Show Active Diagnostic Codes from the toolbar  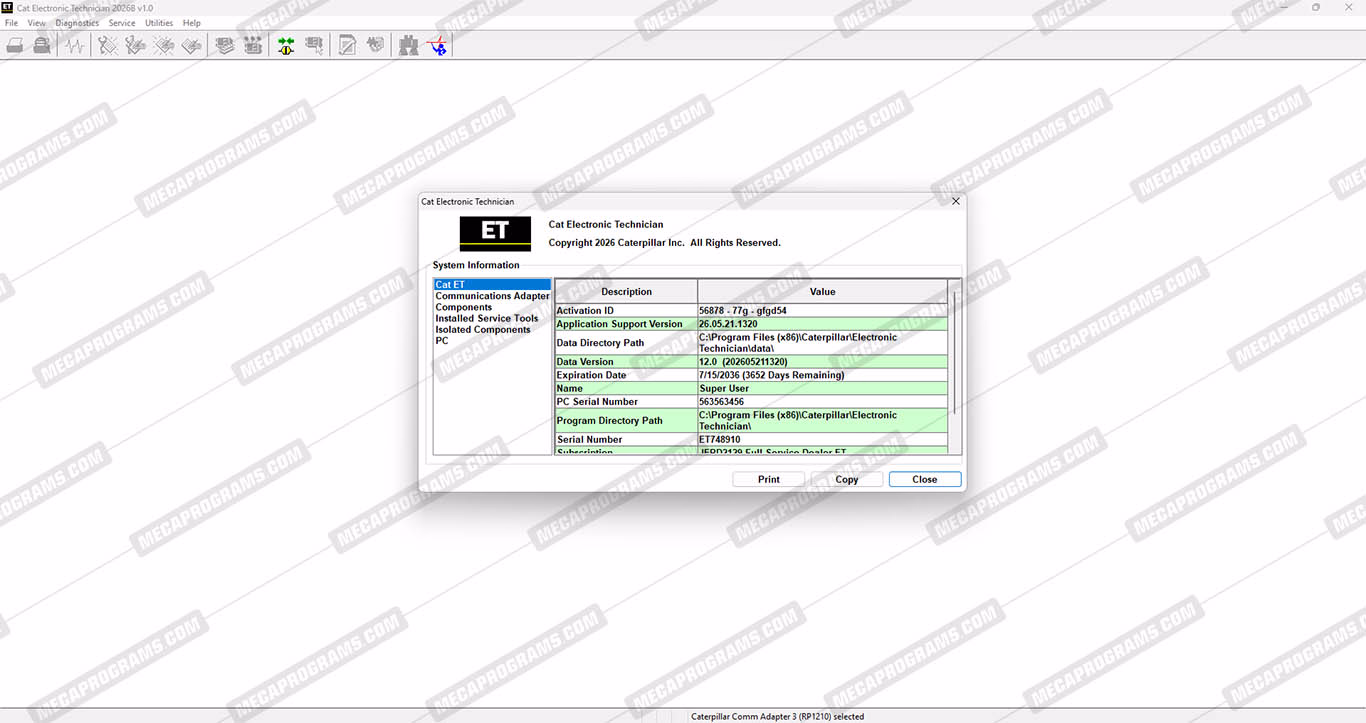108,45
